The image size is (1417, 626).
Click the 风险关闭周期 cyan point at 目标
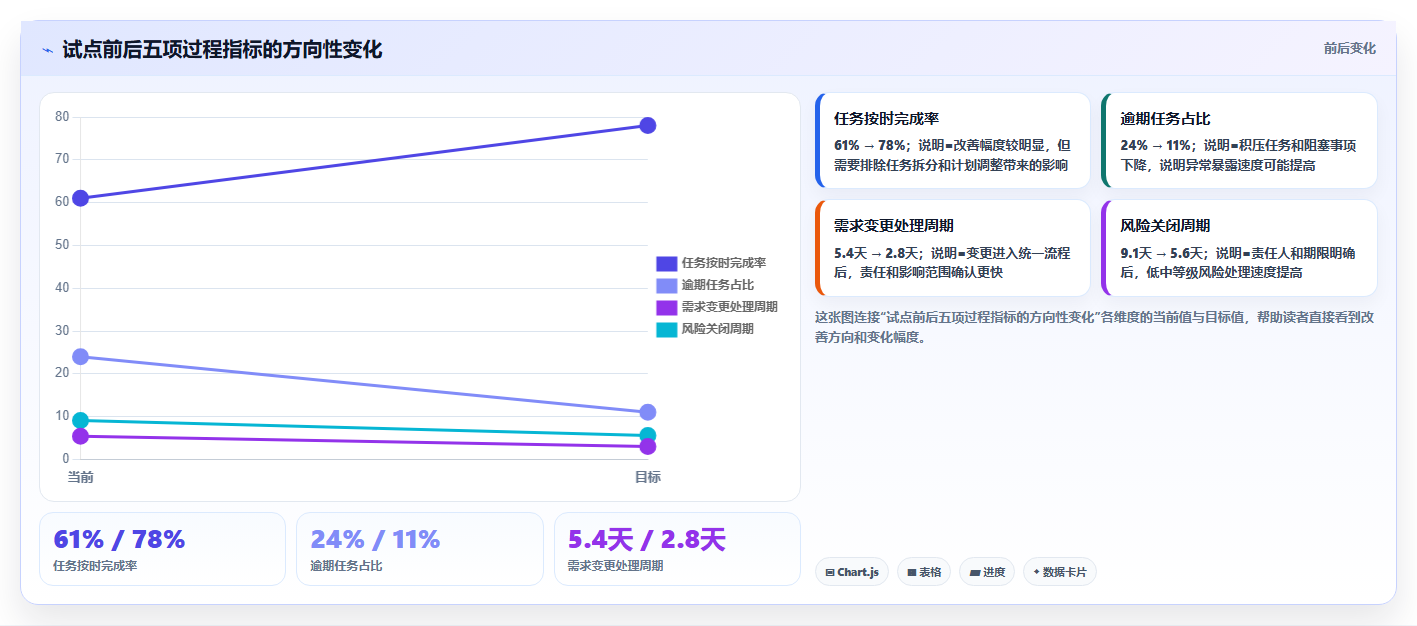point(647,435)
